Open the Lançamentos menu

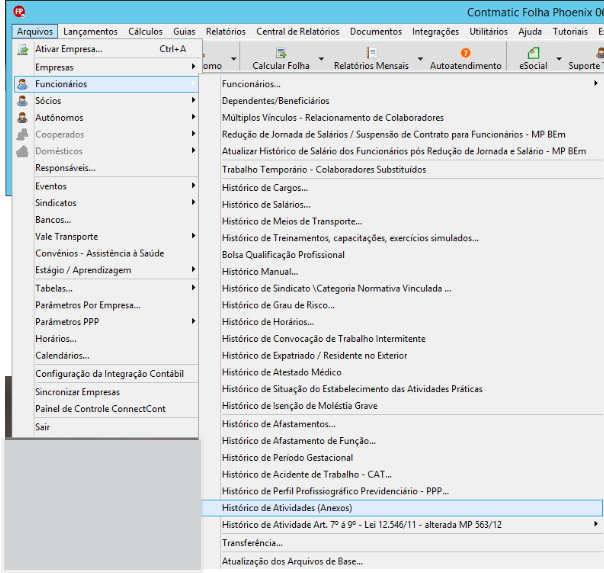91,32
